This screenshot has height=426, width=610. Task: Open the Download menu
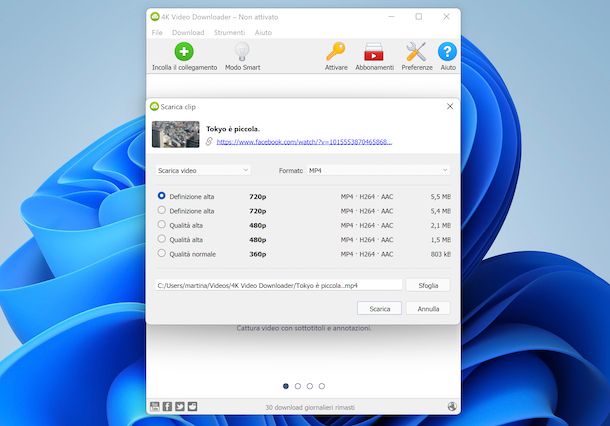pyautogui.click(x=188, y=32)
